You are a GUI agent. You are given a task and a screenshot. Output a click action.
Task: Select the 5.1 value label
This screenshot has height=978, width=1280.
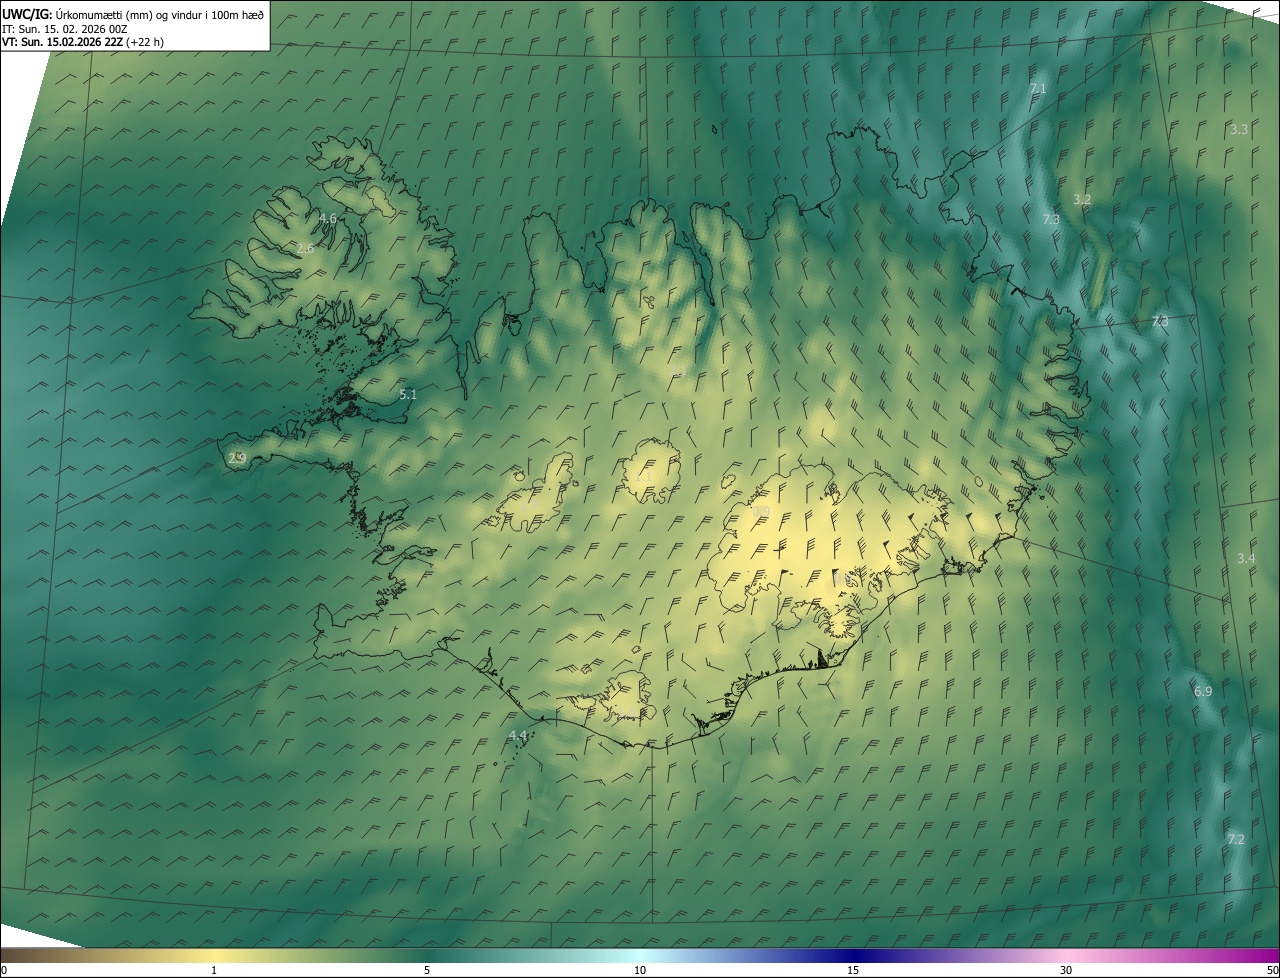(408, 395)
